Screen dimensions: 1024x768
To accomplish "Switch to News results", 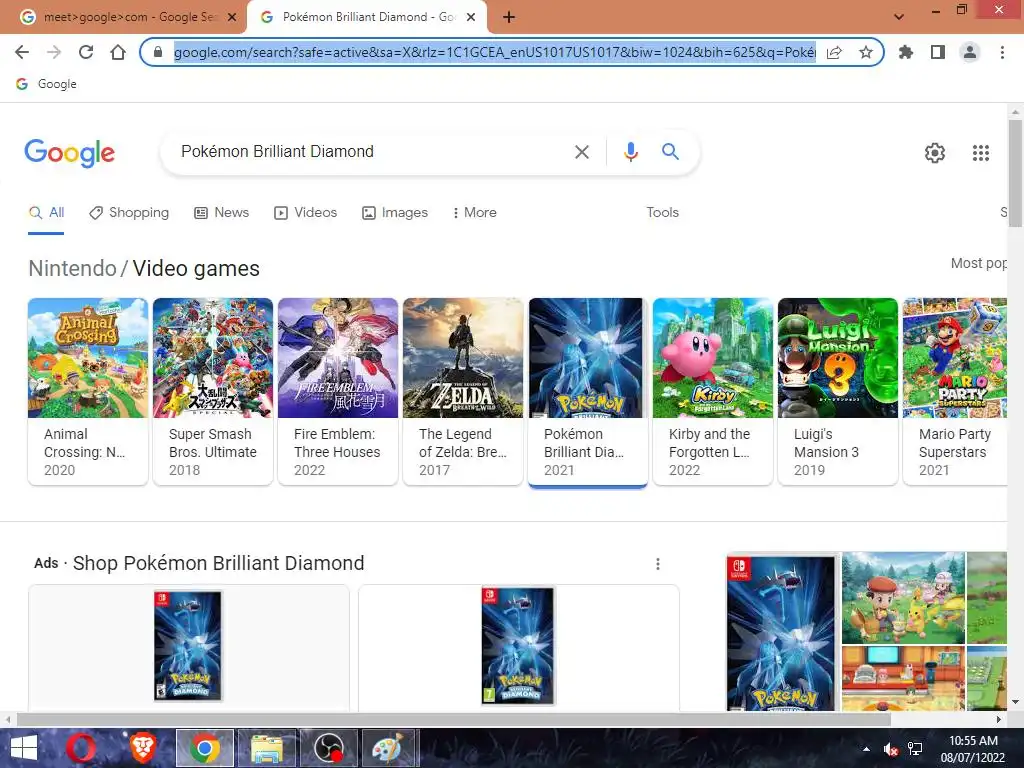I will coord(221,213).
